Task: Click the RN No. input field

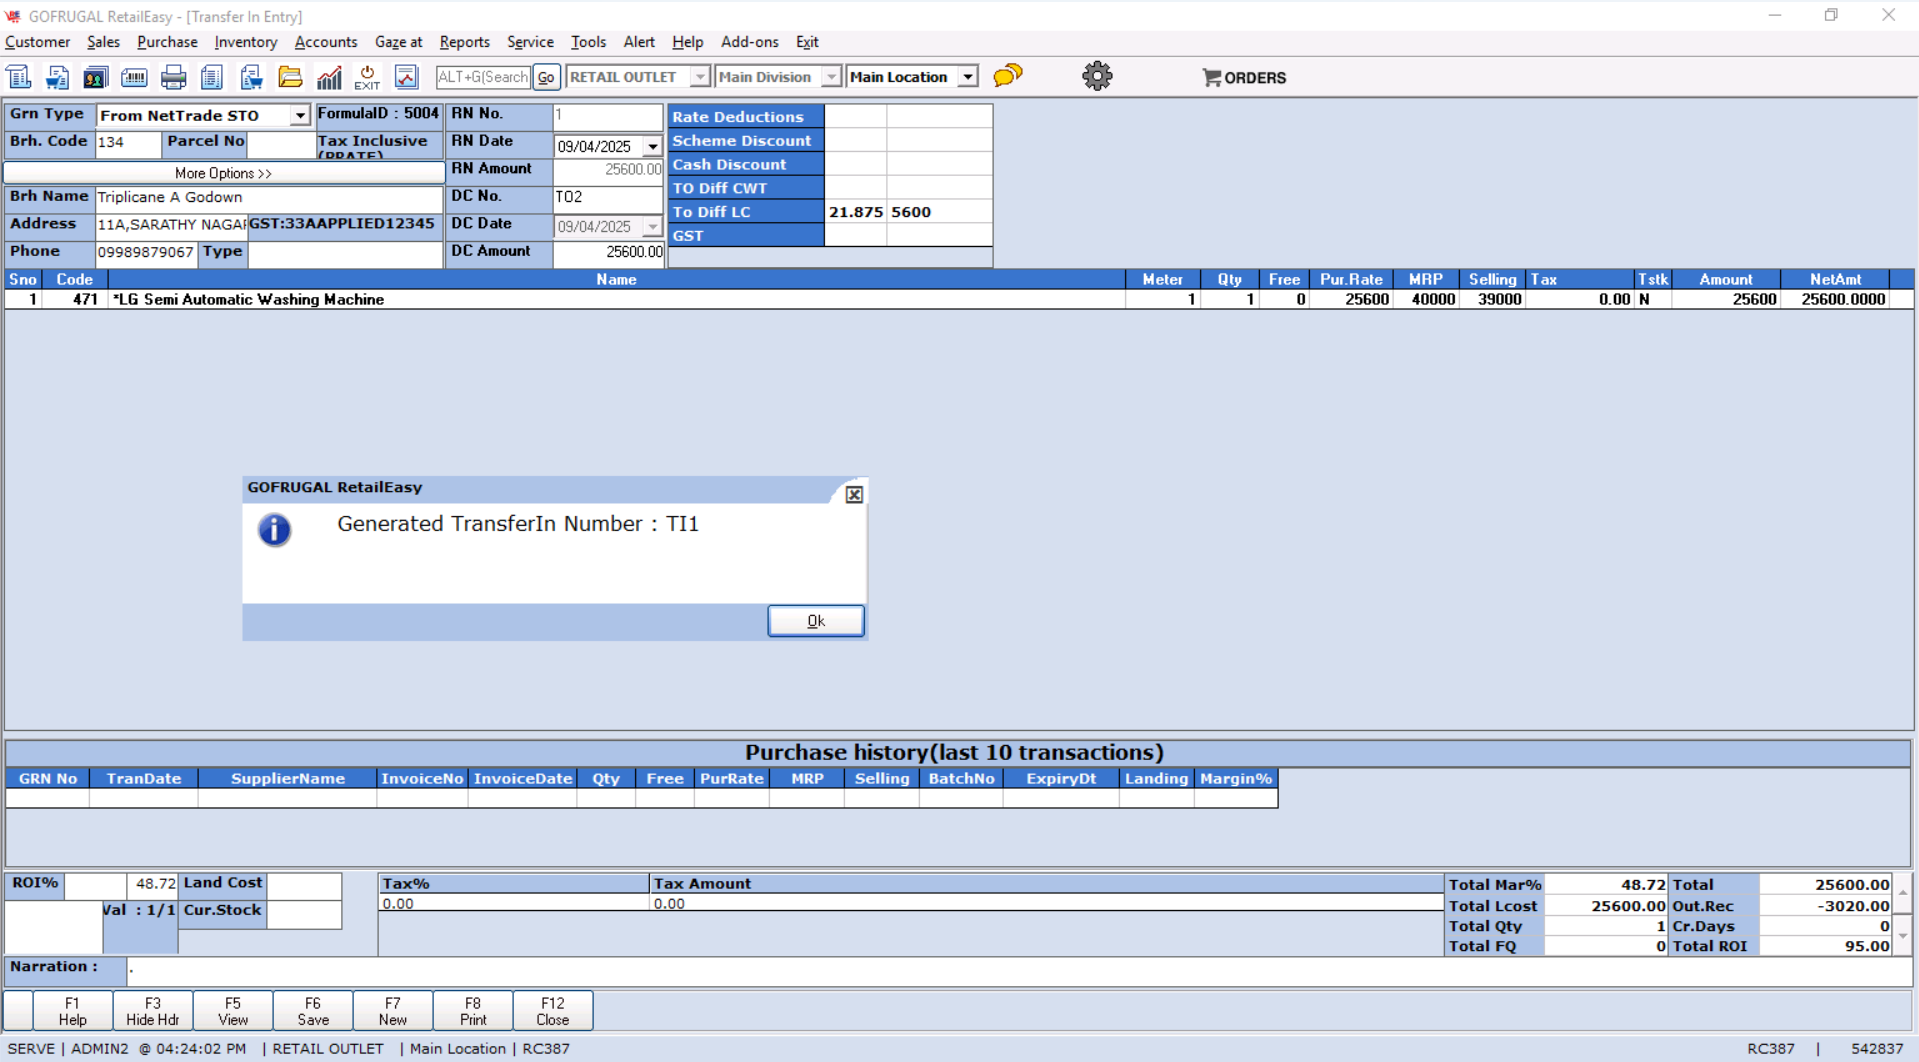Action: 607,116
